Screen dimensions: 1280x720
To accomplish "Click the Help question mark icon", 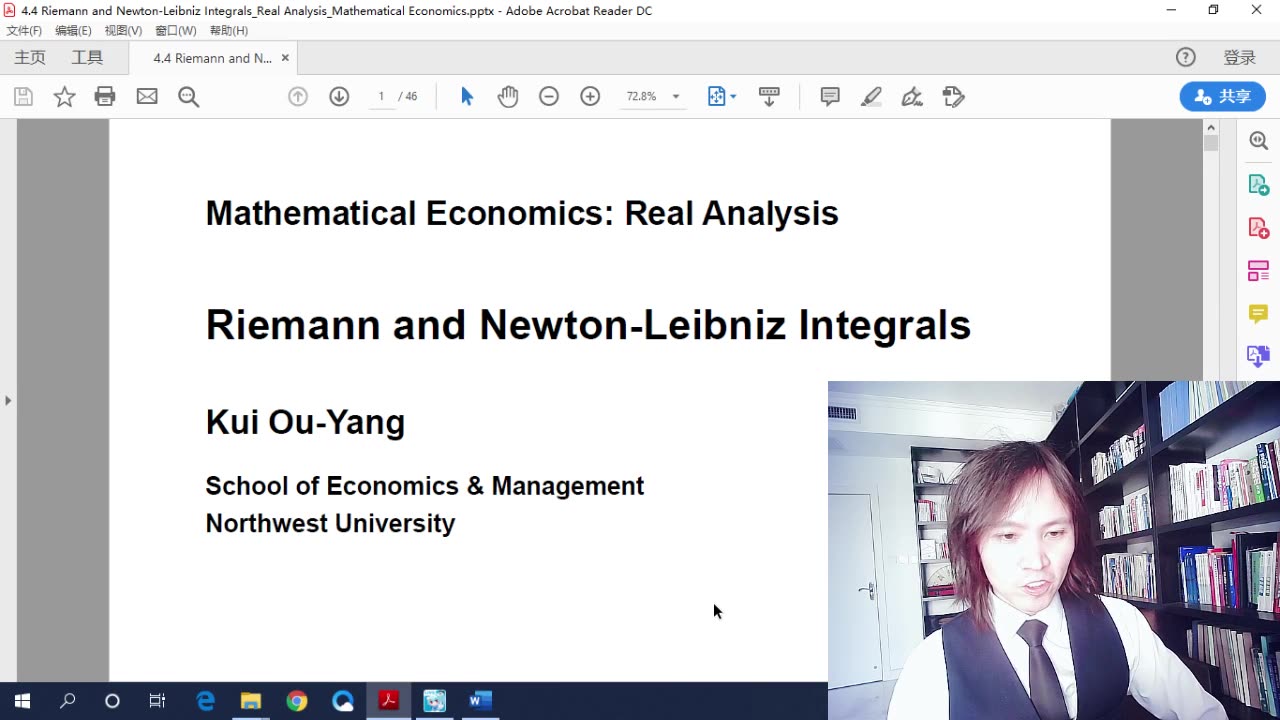I will (x=1186, y=58).
